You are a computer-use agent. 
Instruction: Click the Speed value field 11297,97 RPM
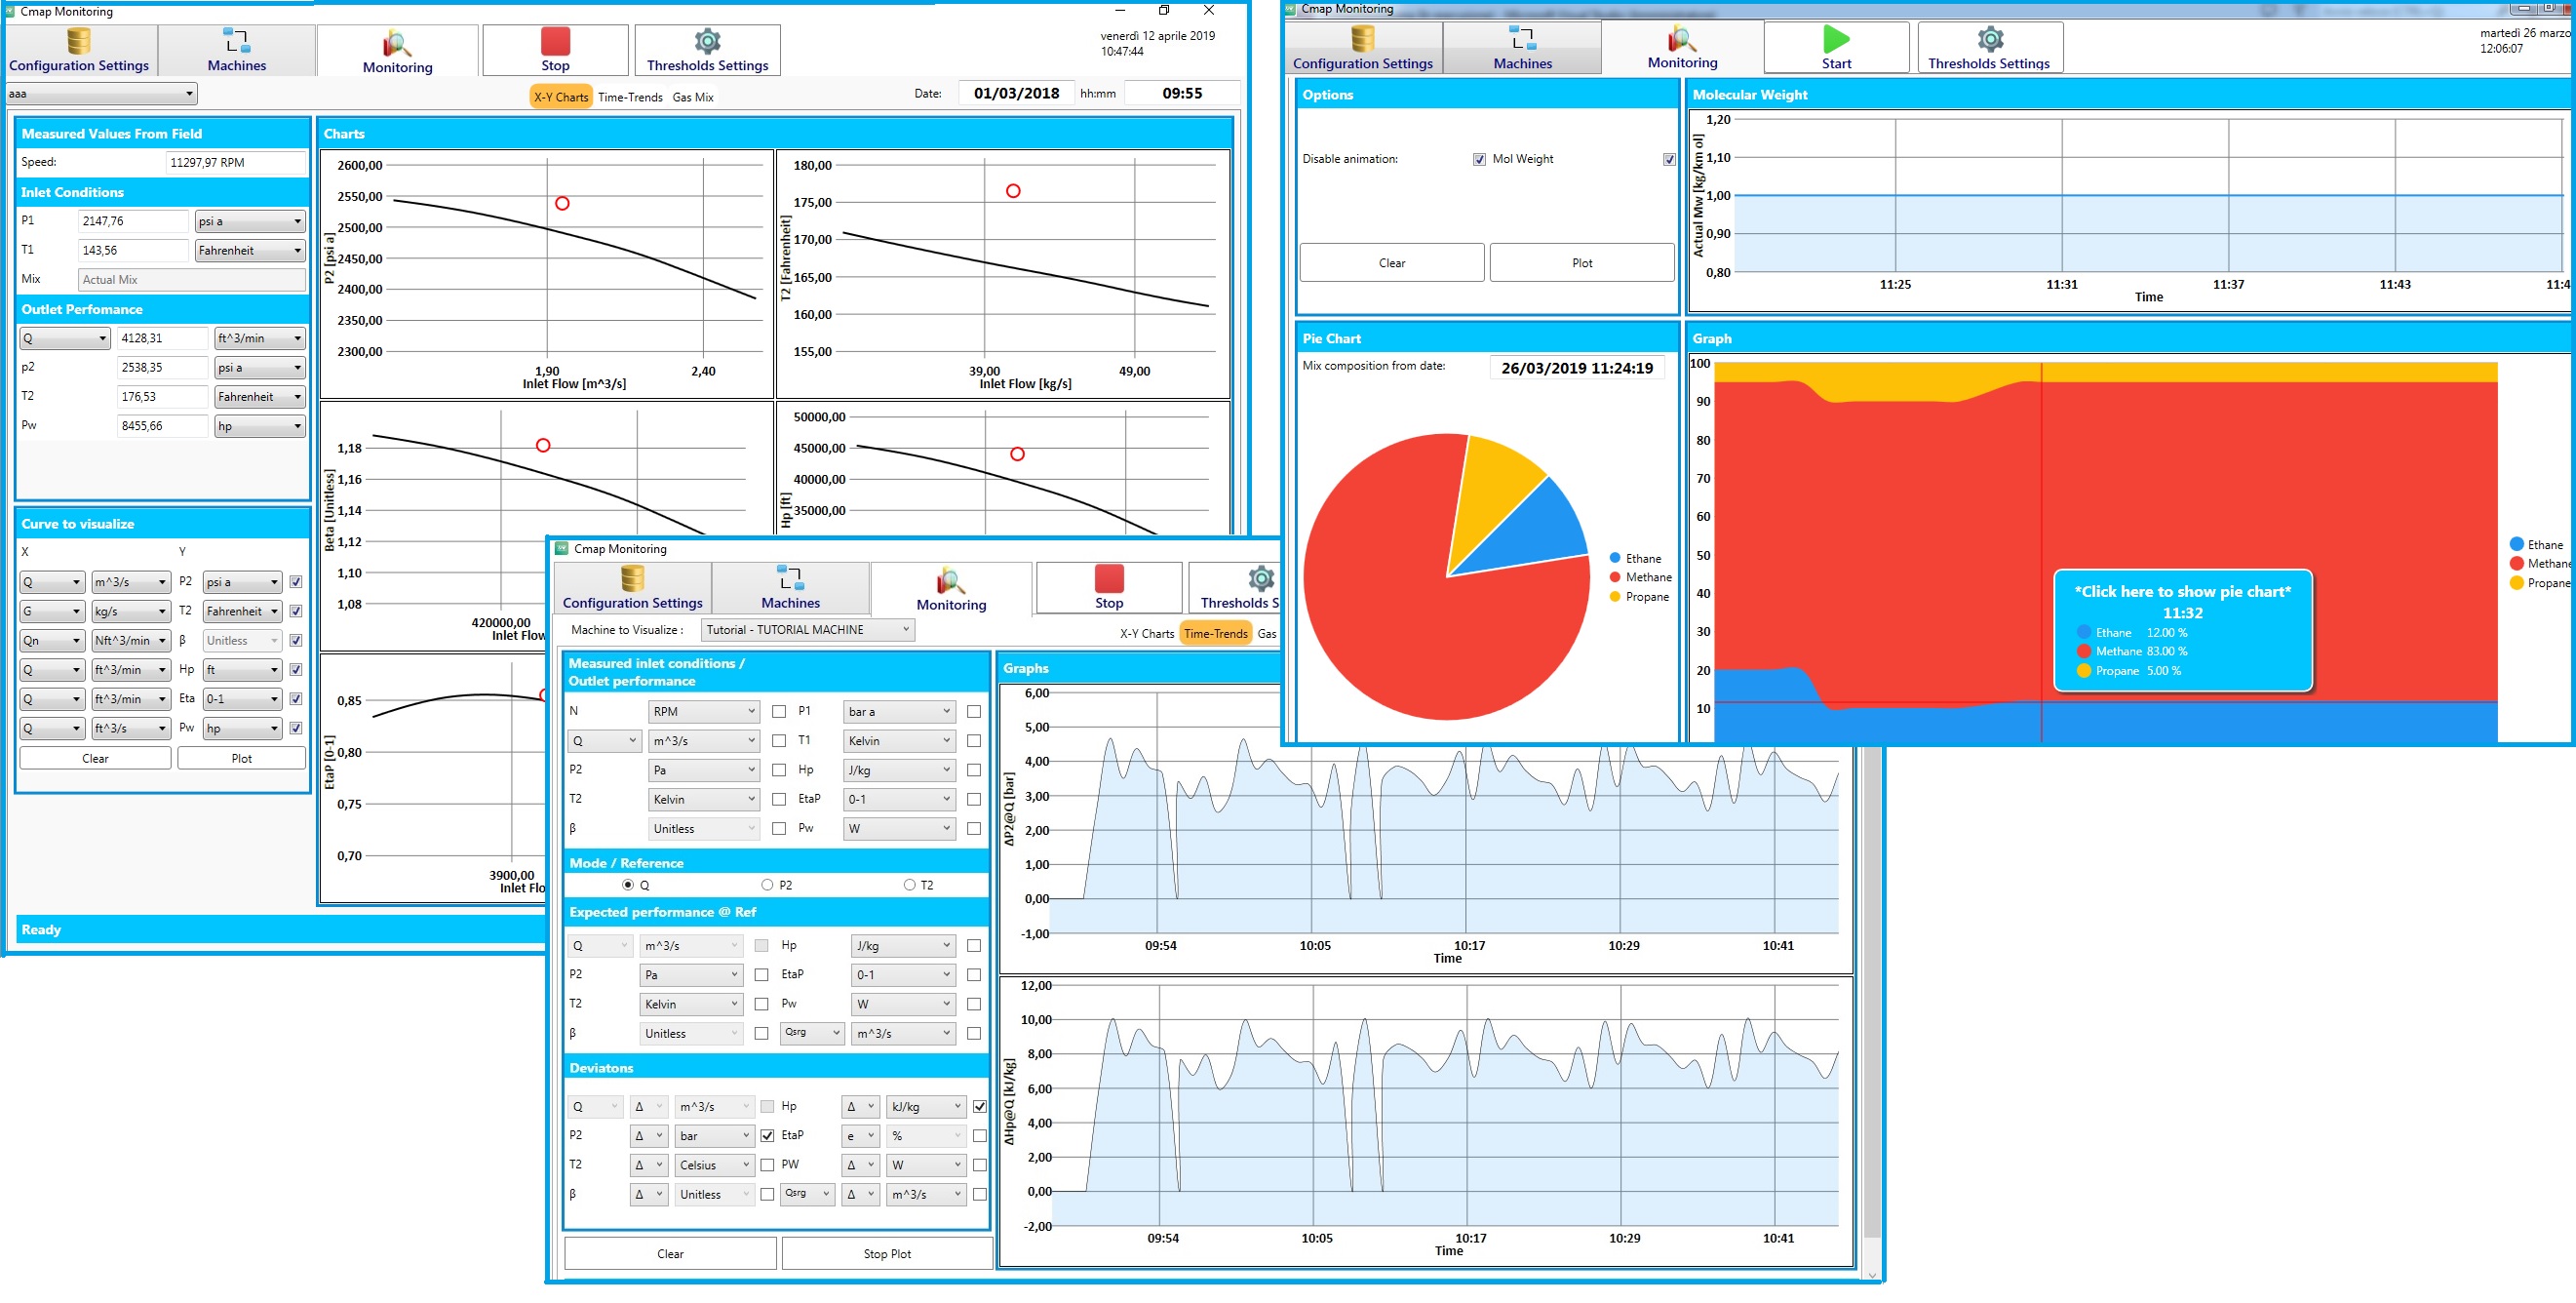pos(236,162)
